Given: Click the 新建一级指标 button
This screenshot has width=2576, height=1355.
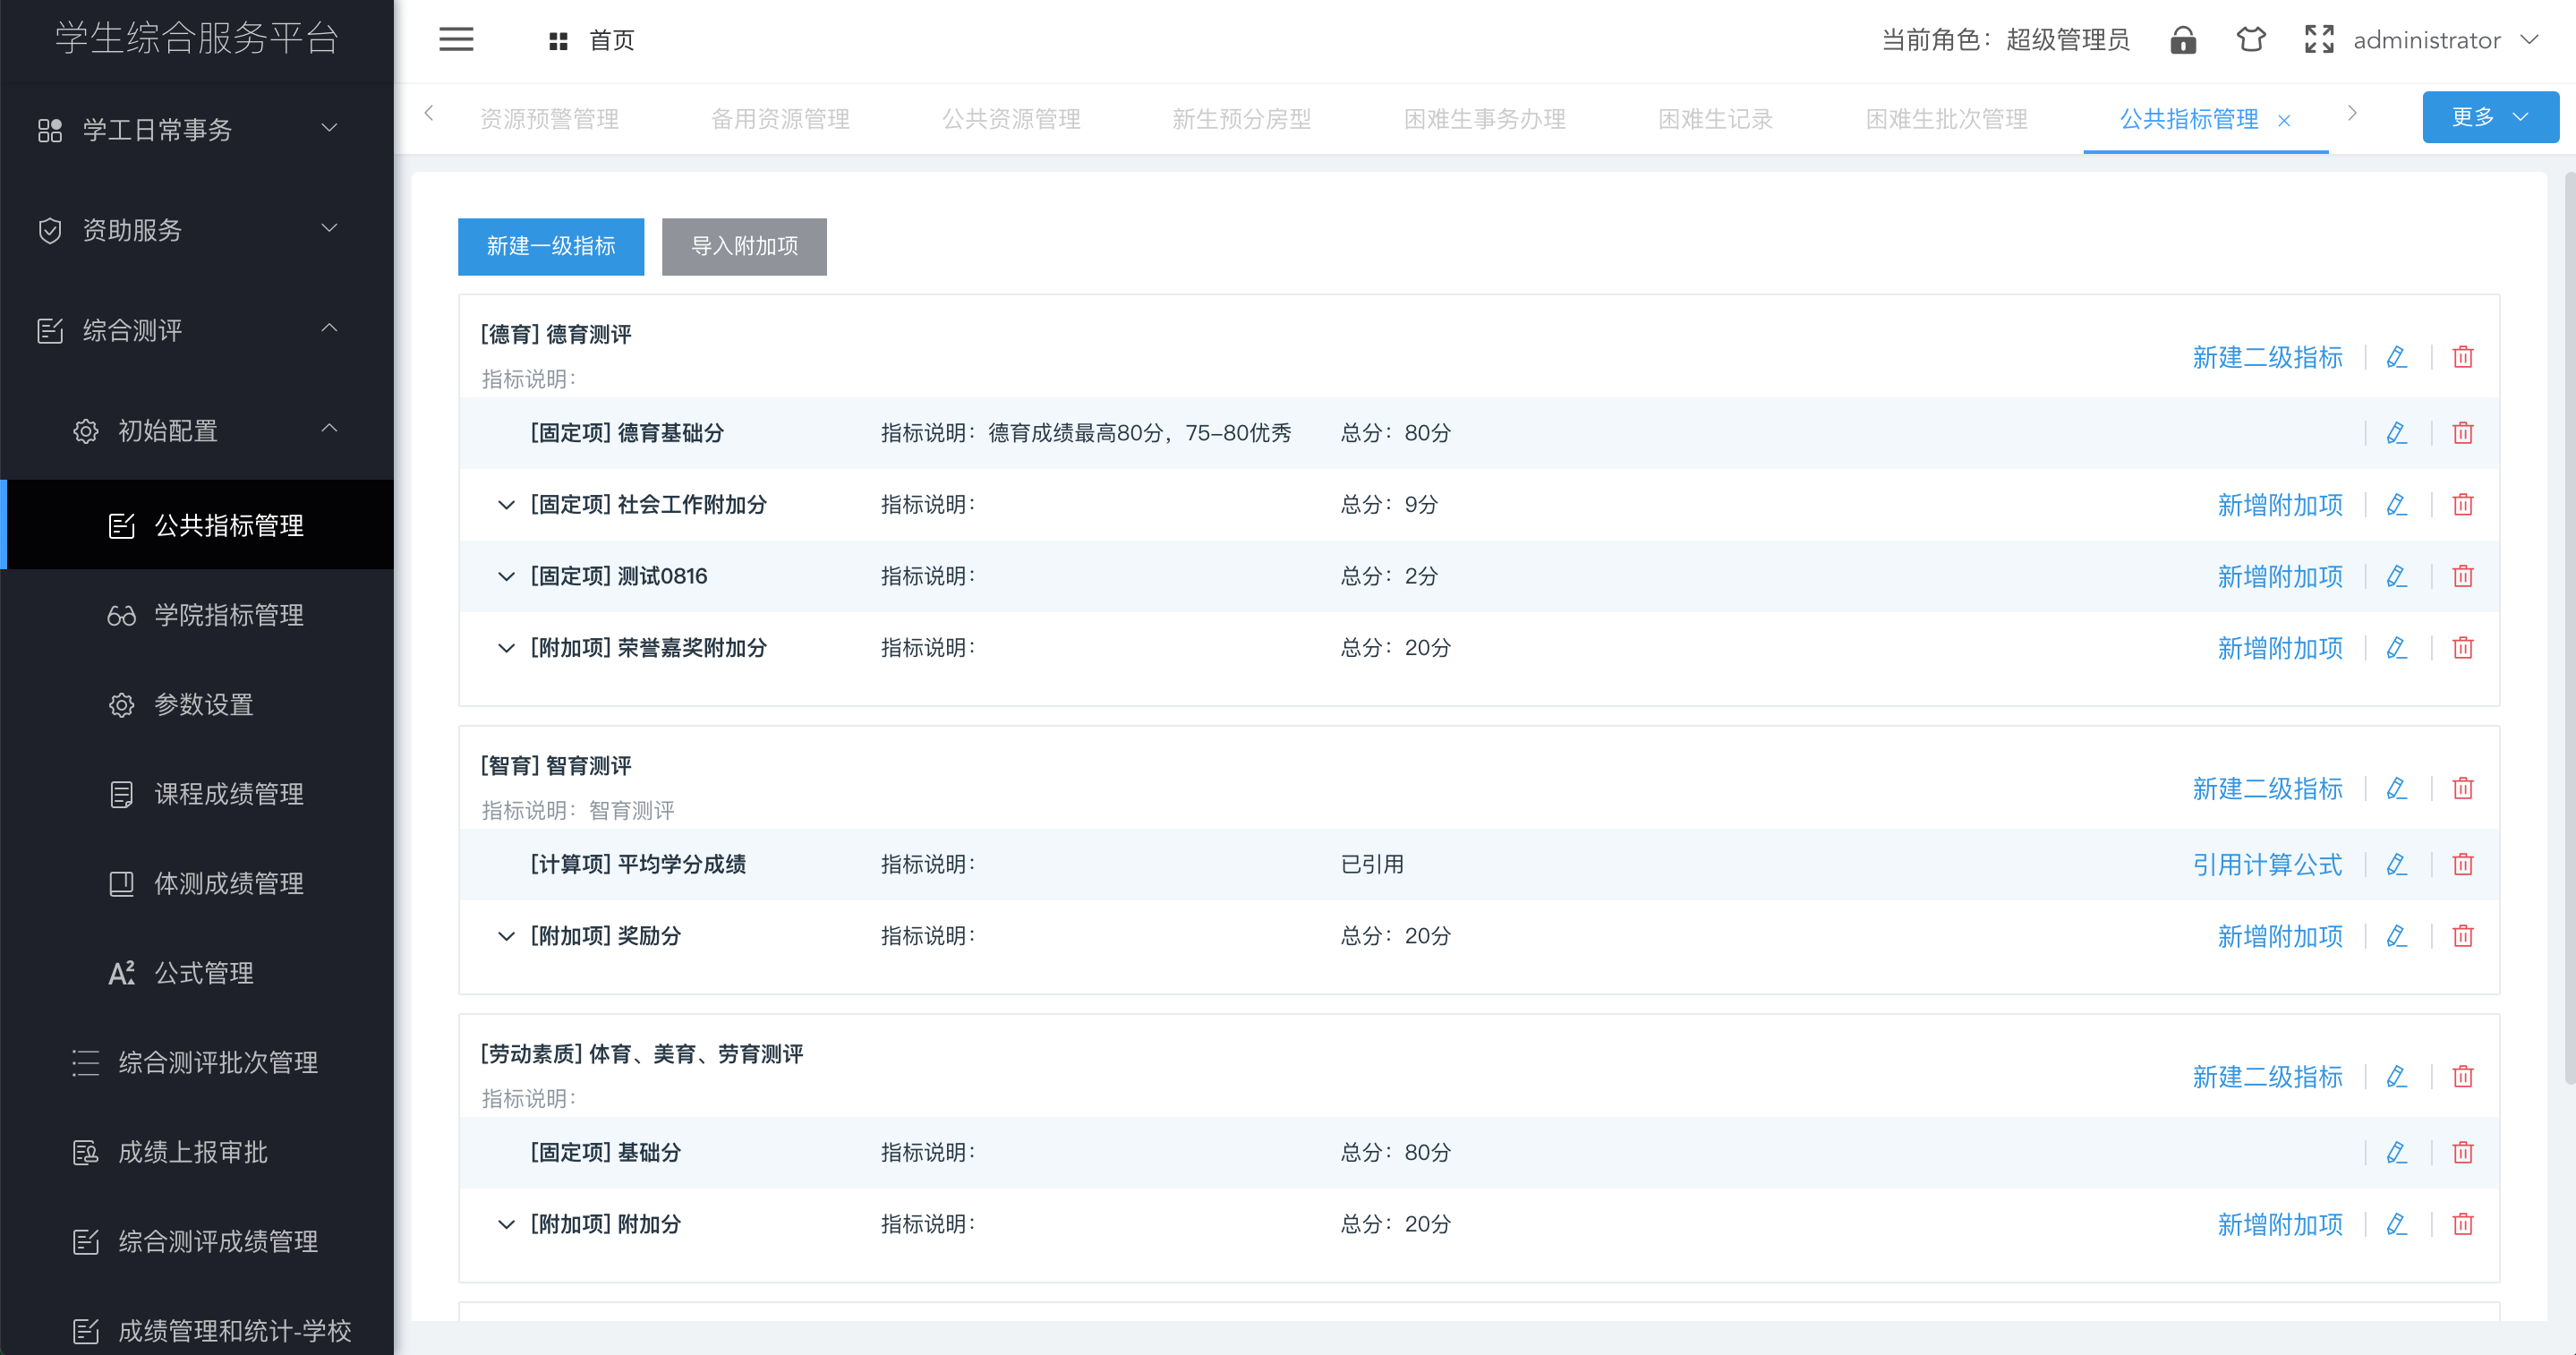Looking at the screenshot, I should (550, 246).
